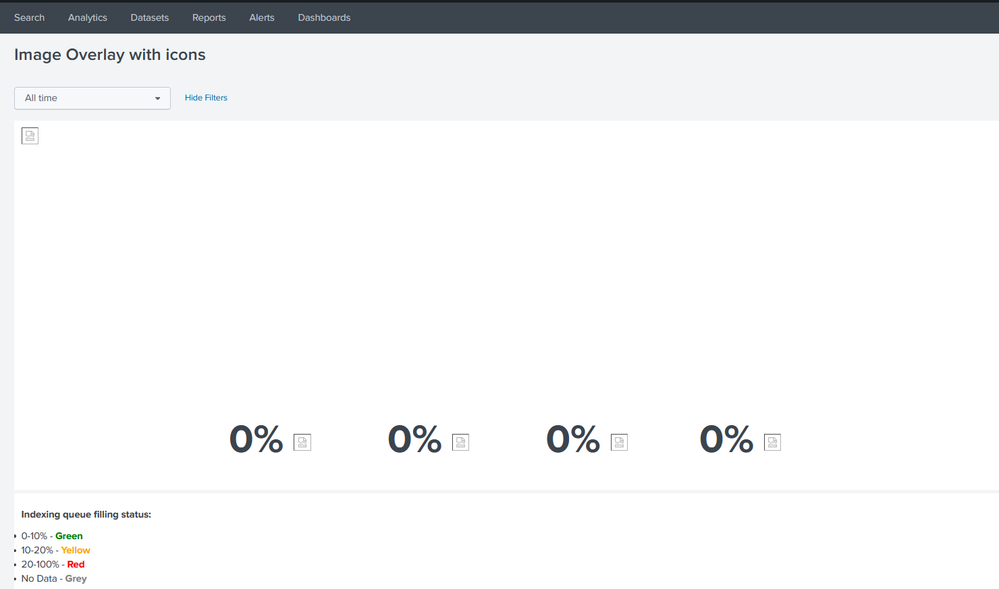Go to the Analytics menu item
The height and width of the screenshot is (589, 999).
tap(87, 17)
